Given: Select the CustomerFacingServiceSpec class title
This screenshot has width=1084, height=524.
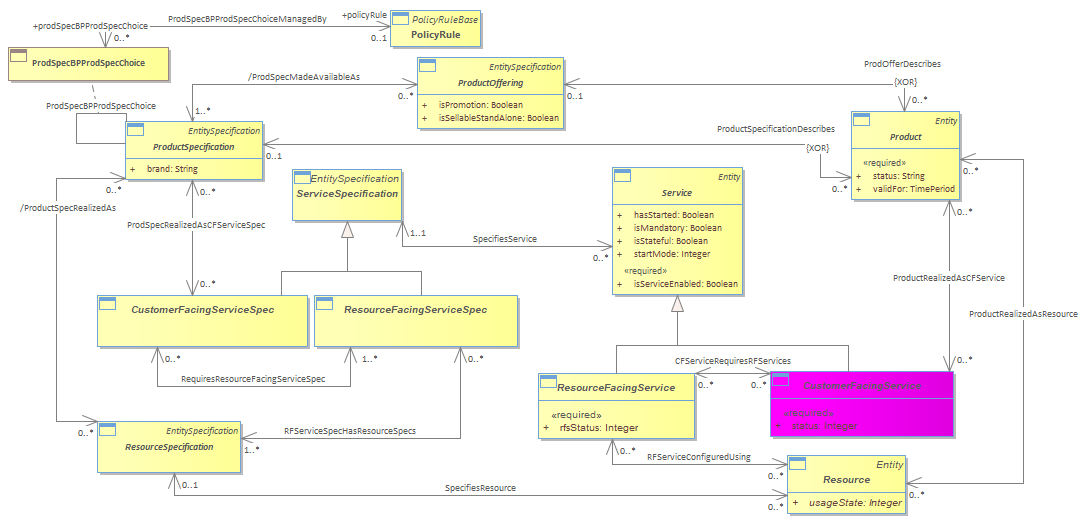Looking at the screenshot, I should coord(203,310).
